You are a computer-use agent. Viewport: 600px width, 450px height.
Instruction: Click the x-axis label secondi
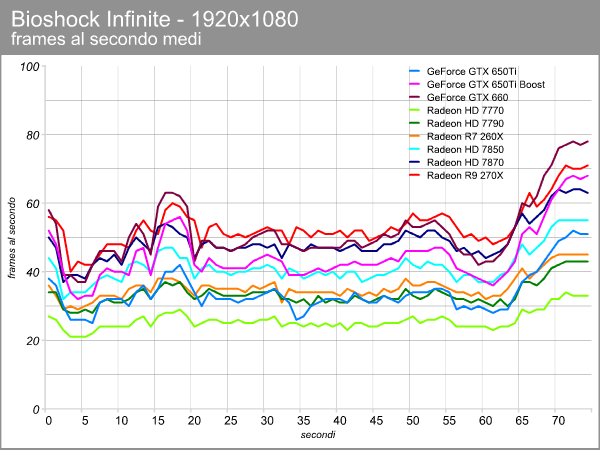coord(318,435)
